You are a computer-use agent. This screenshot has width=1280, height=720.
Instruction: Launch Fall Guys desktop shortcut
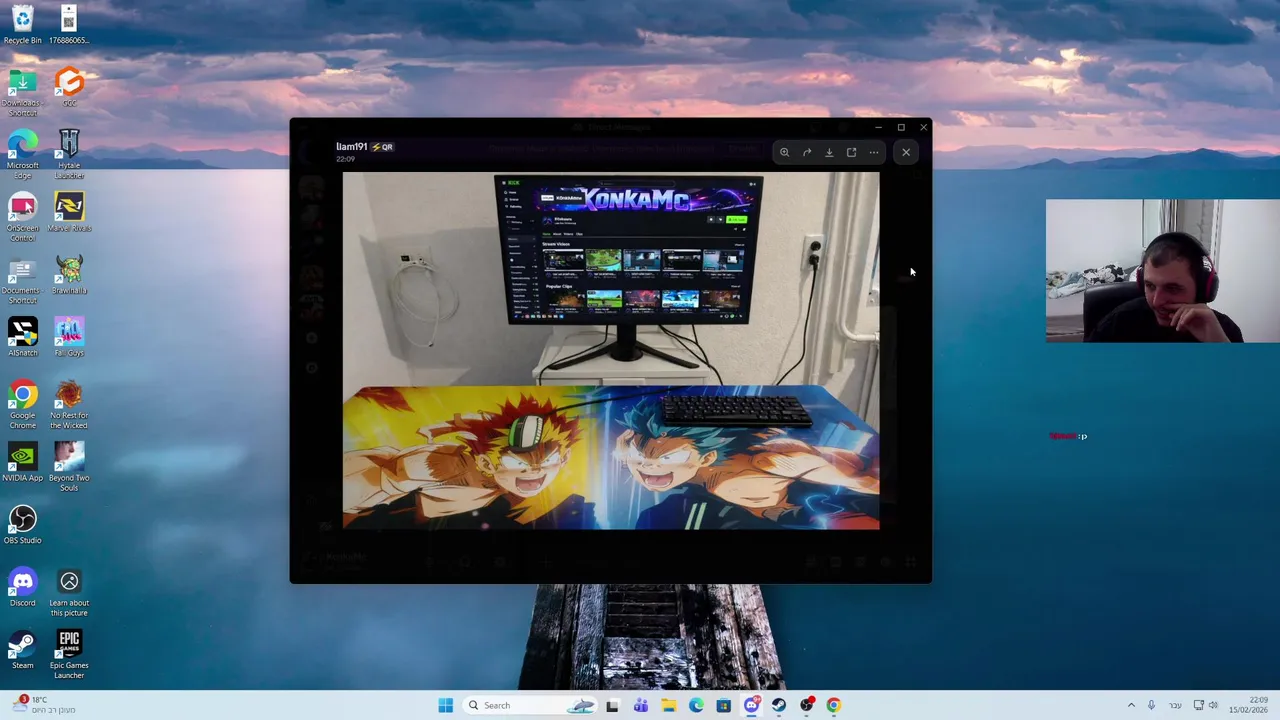click(x=69, y=337)
